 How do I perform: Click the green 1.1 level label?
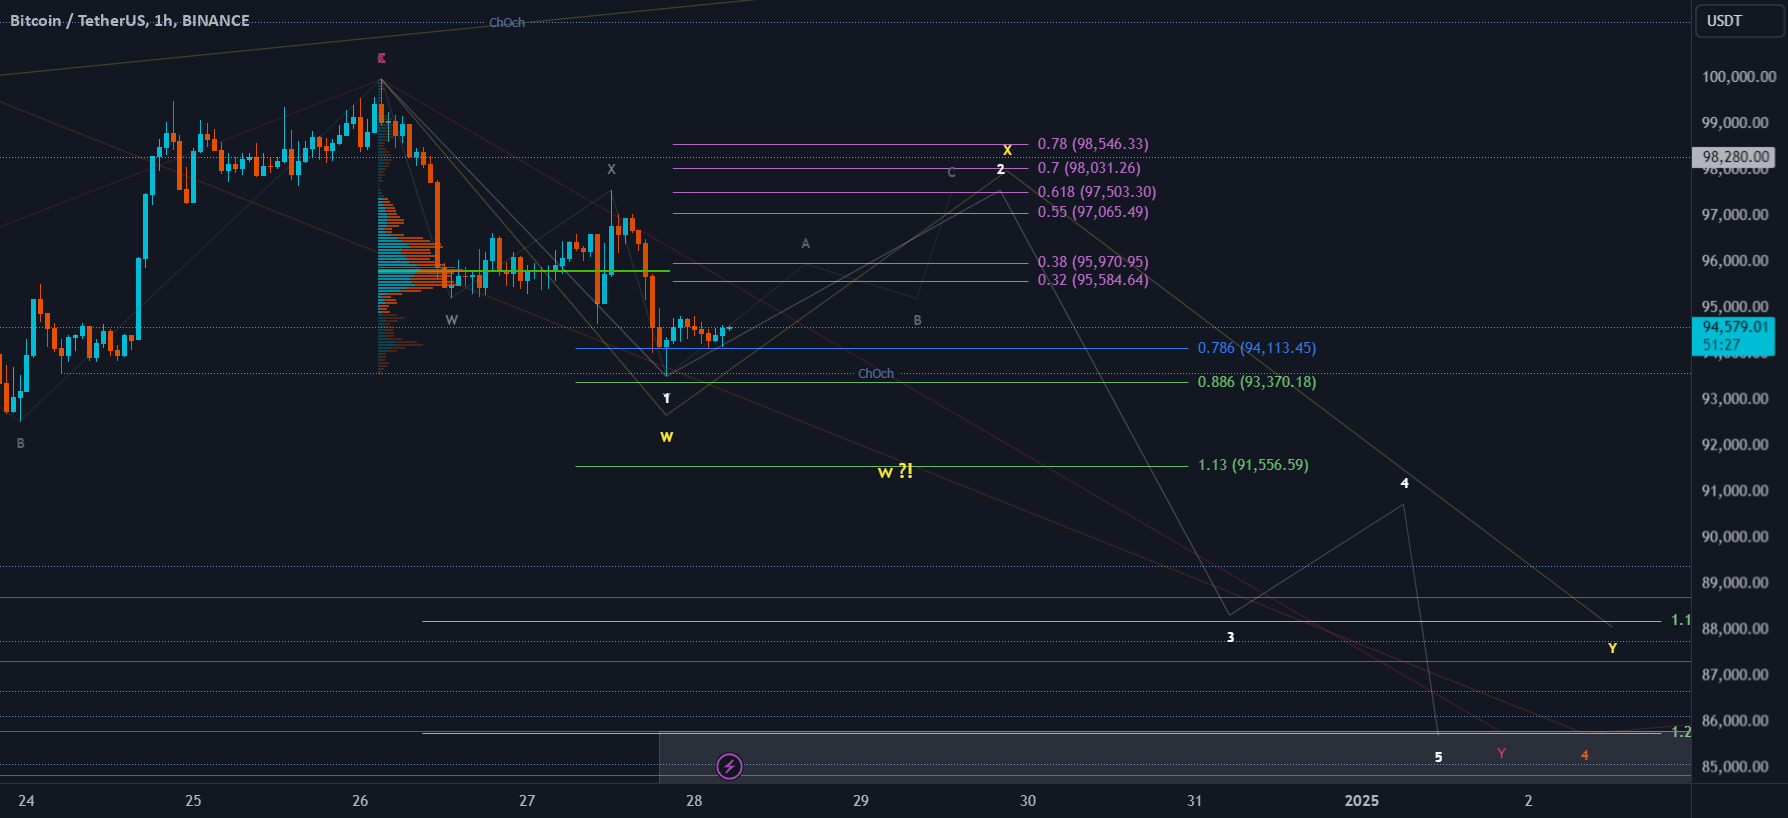pyautogui.click(x=1680, y=620)
